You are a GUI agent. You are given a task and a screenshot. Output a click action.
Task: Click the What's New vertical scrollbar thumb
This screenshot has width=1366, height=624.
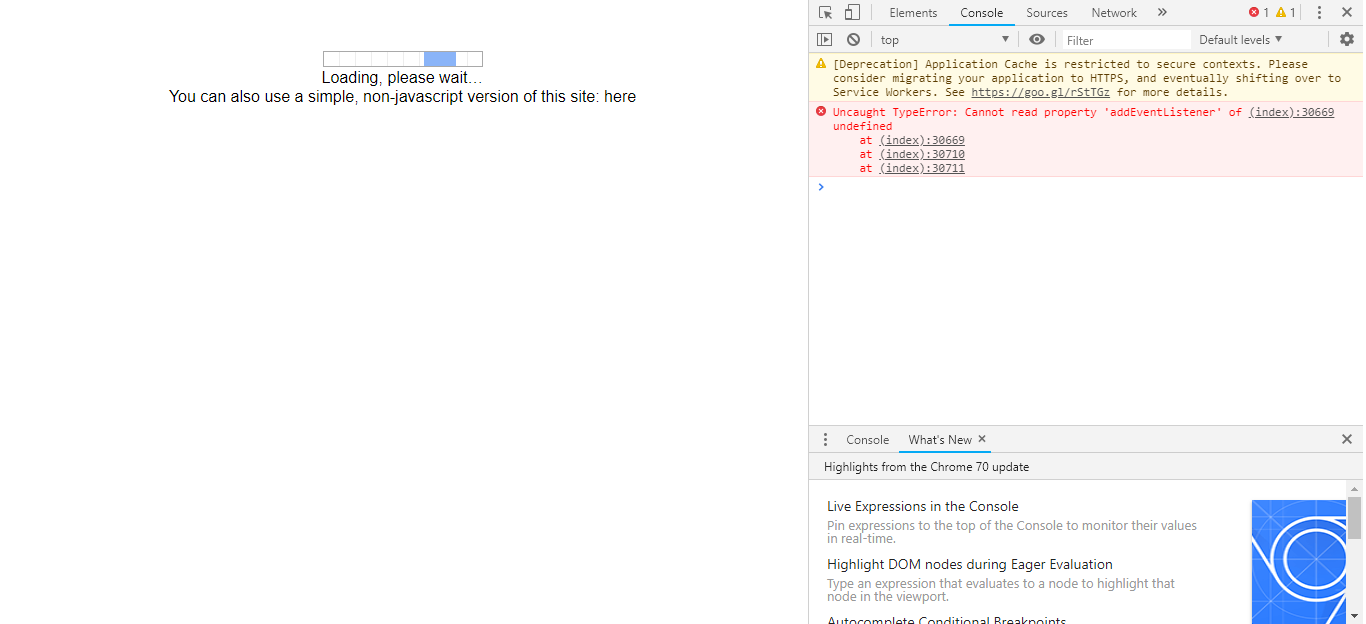1354,517
